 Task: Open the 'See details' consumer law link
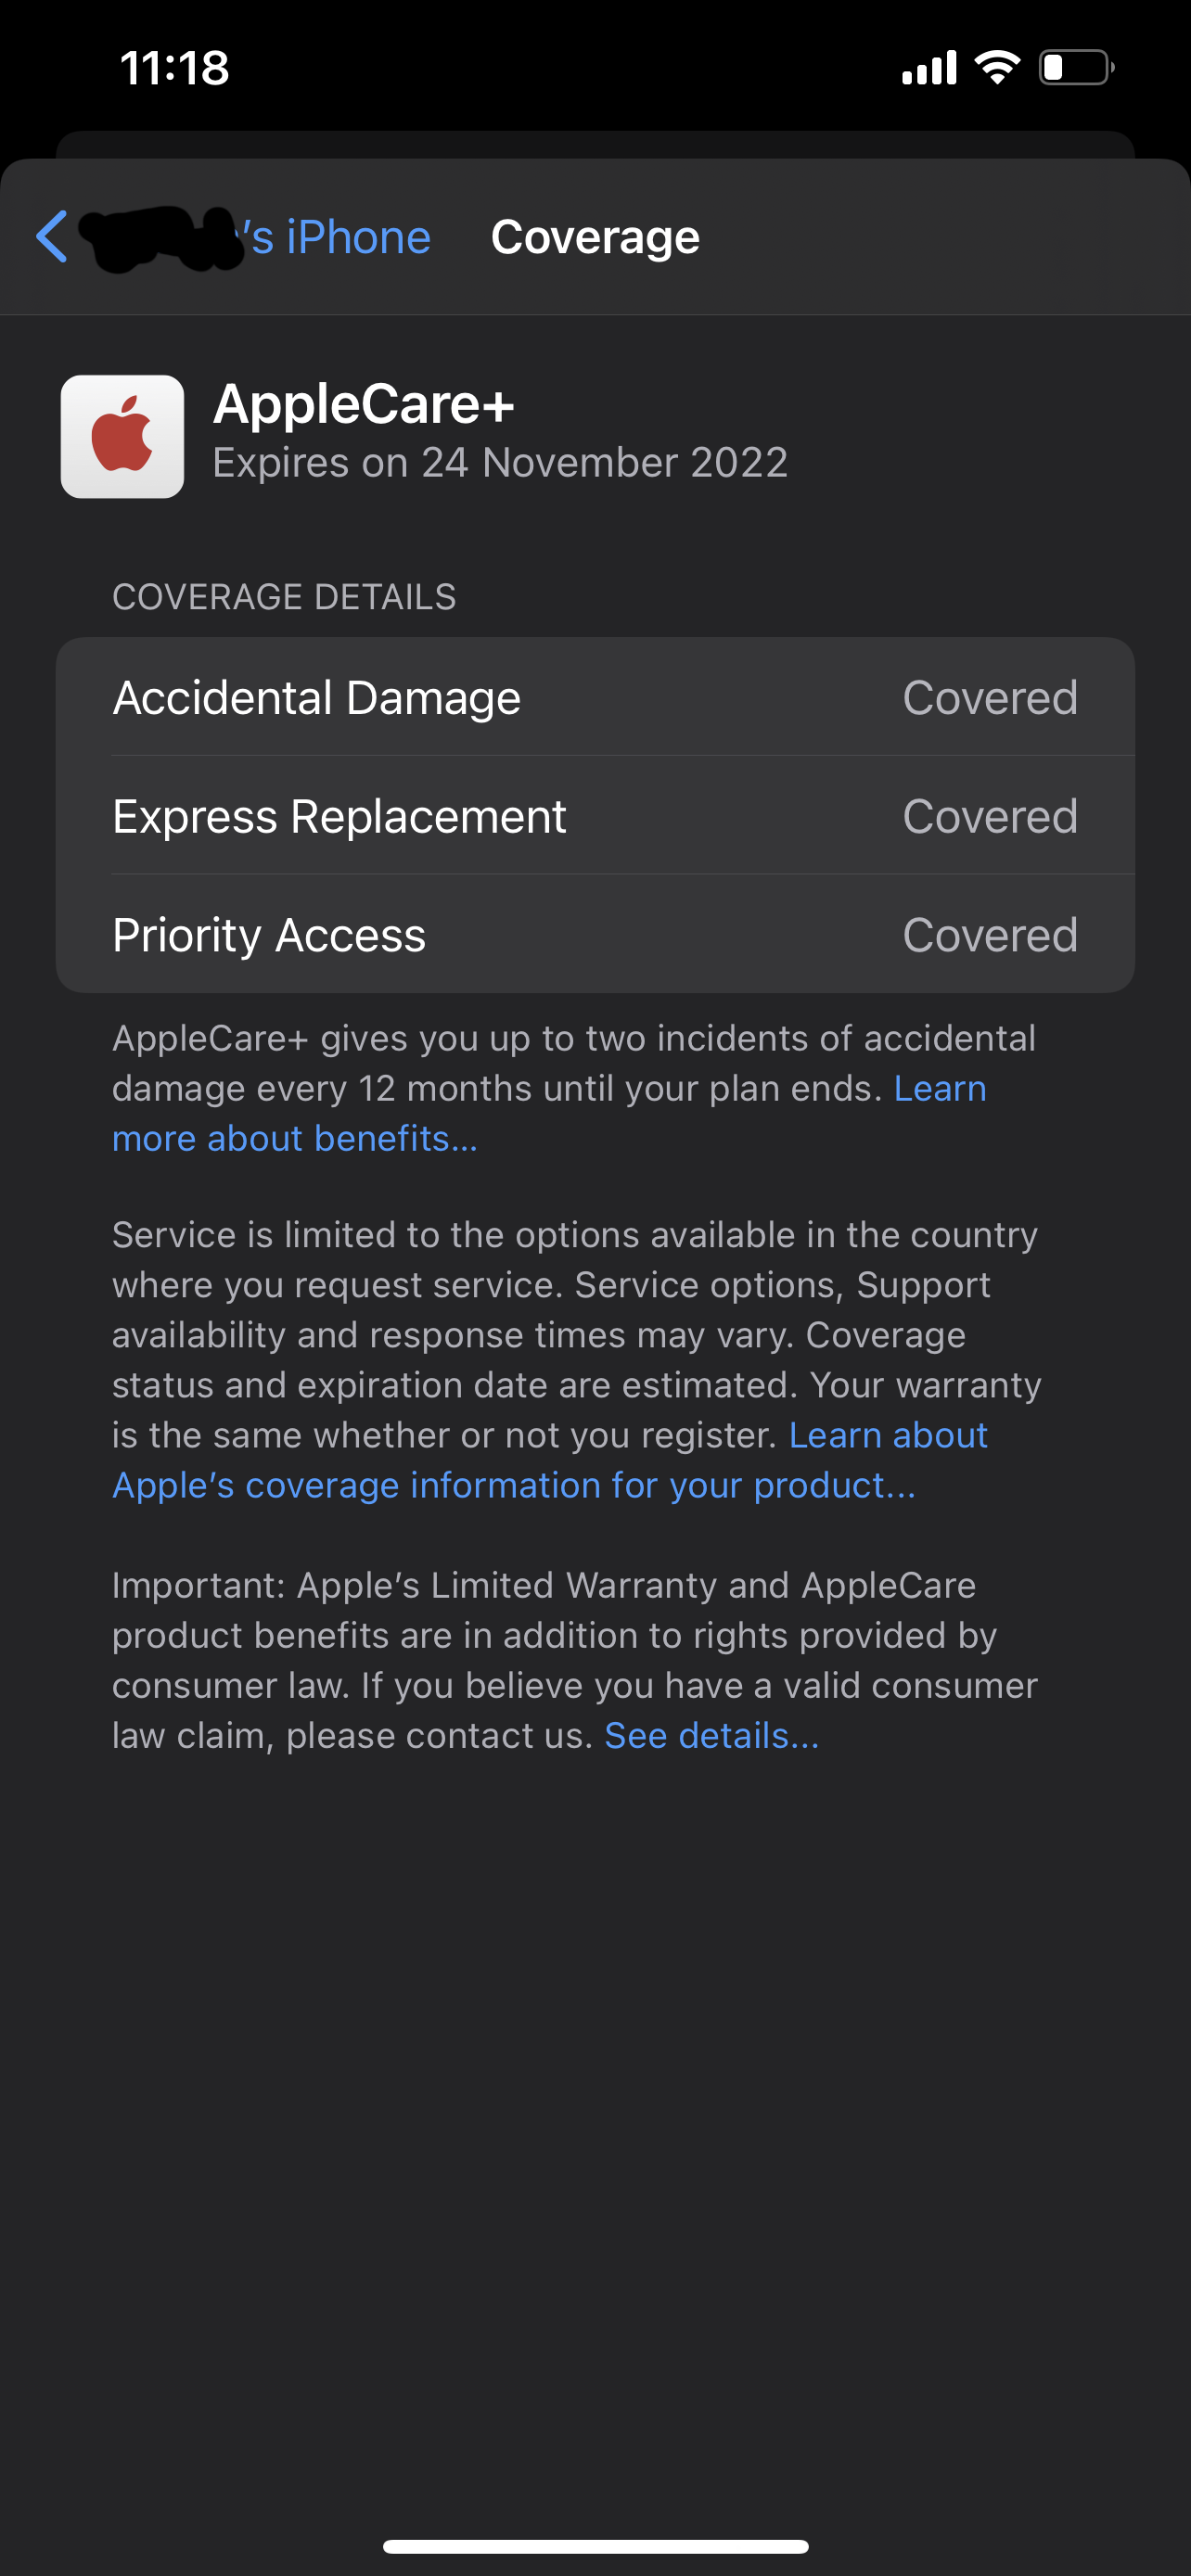point(711,1736)
